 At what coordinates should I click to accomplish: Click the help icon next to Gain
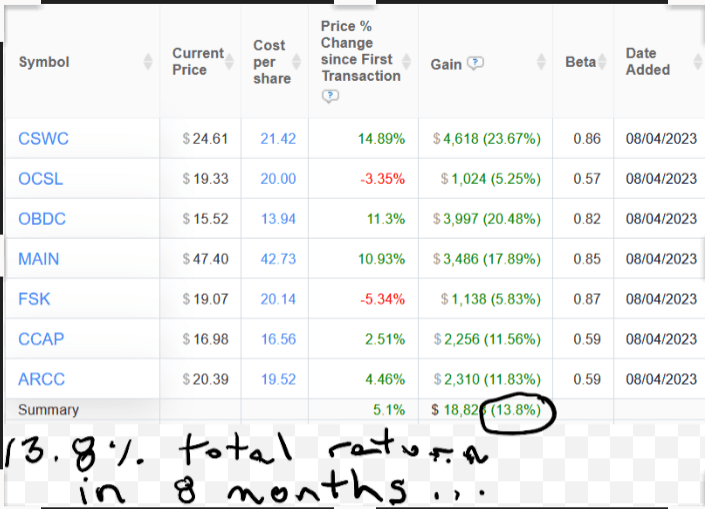coord(476,63)
